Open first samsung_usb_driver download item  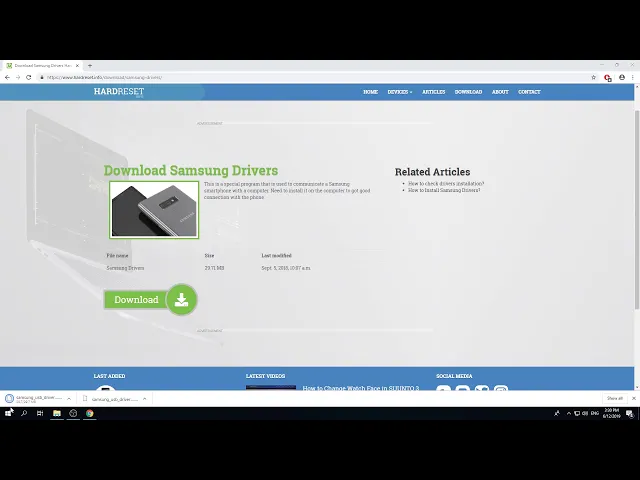point(34,398)
